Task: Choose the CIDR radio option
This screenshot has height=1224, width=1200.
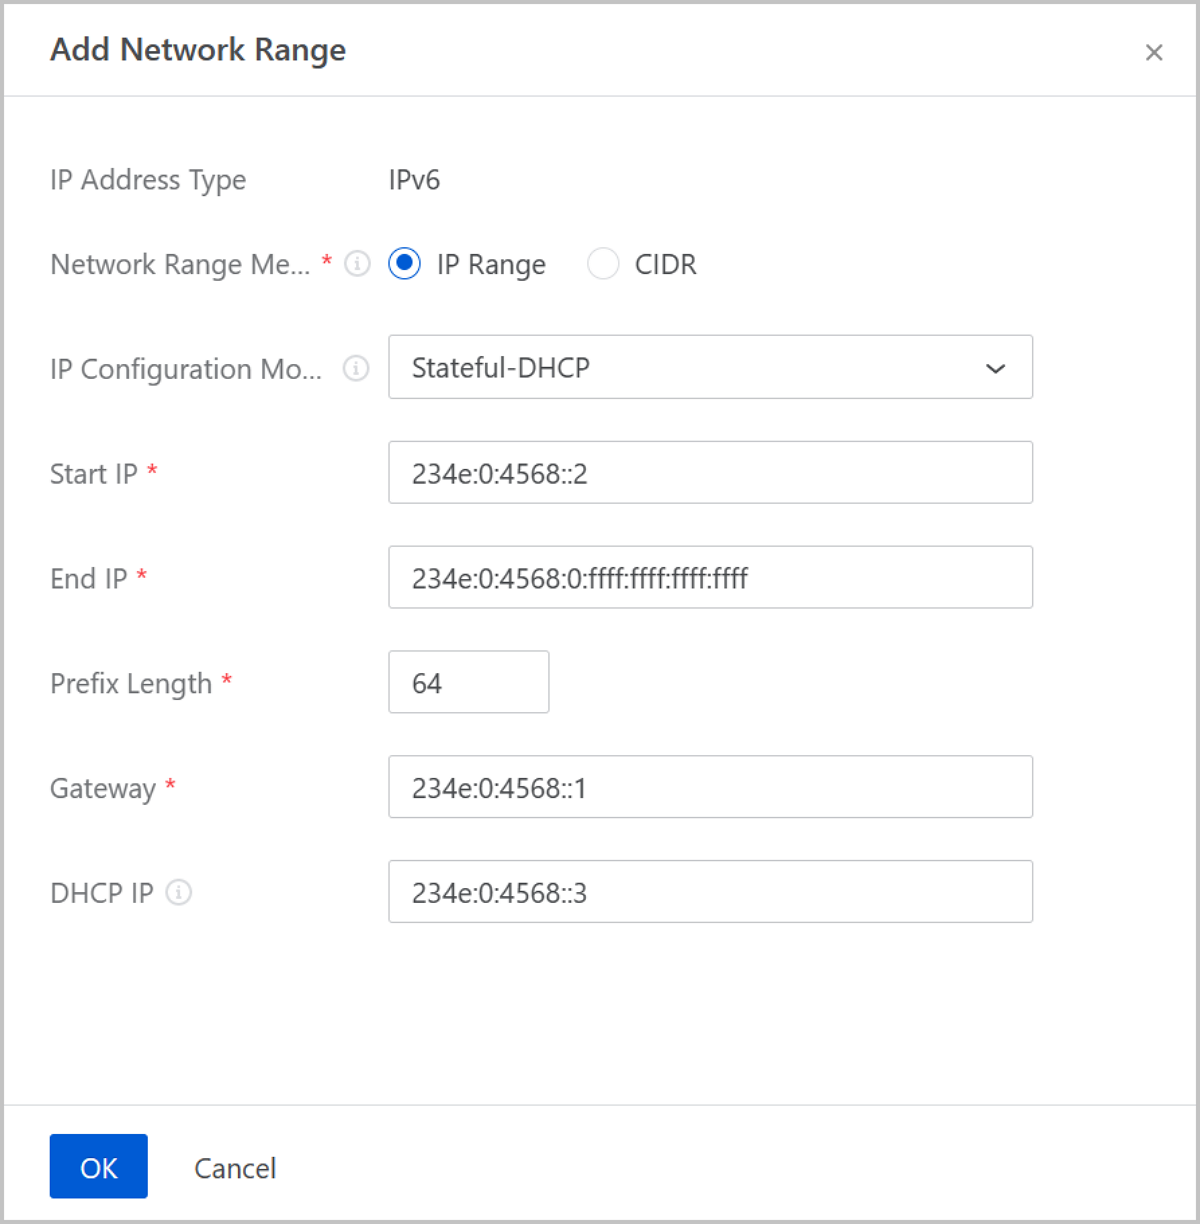Action: pos(603,264)
